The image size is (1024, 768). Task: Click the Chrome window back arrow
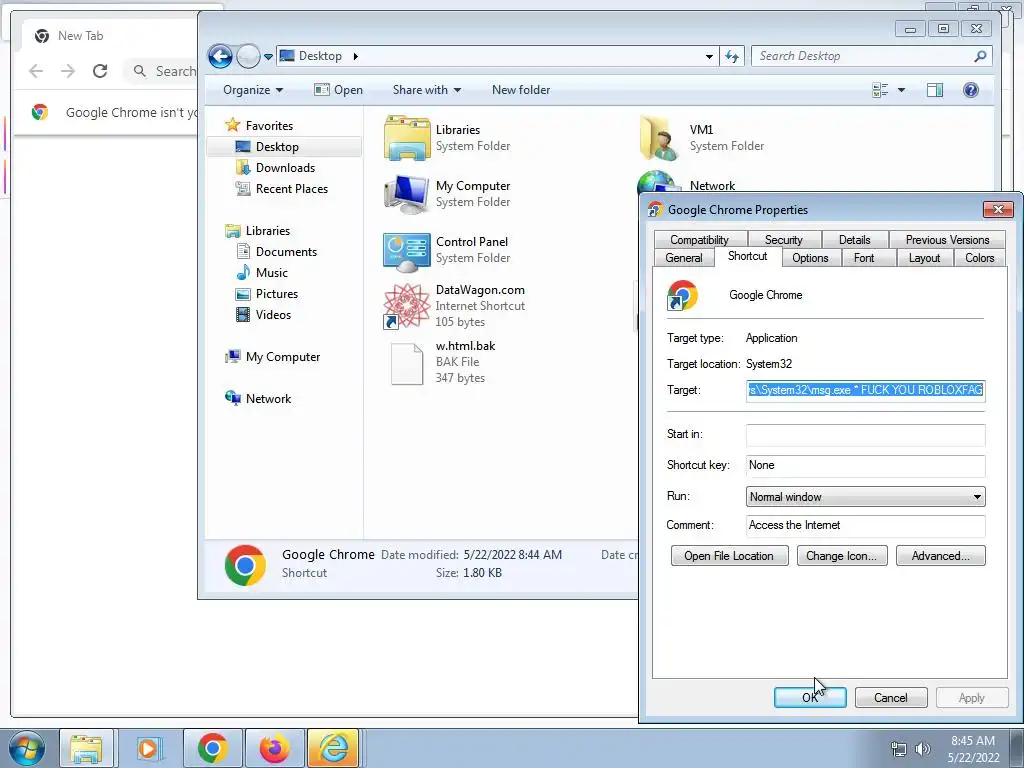pyautogui.click(x=36, y=71)
